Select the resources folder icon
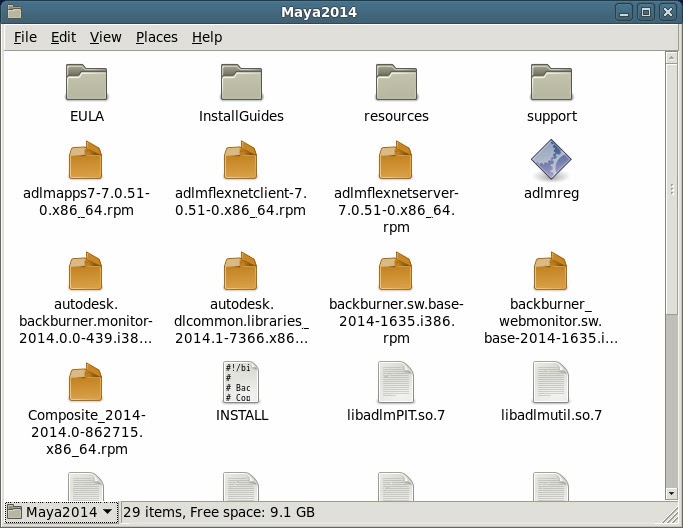Image resolution: width=683 pixels, height=528 pixels. tap(396, 82)
